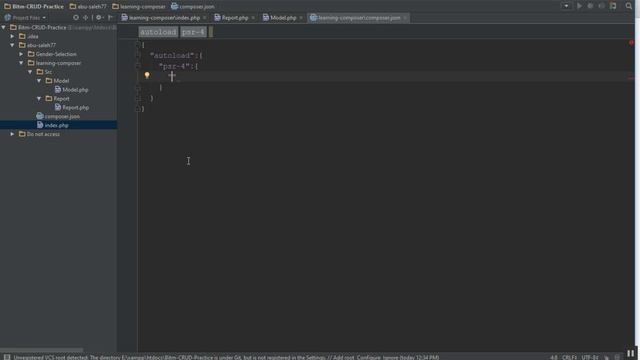The width and height of the screenshot is (640, 360).
Task: Close the Model.php tab
Action: pos(301,18)
